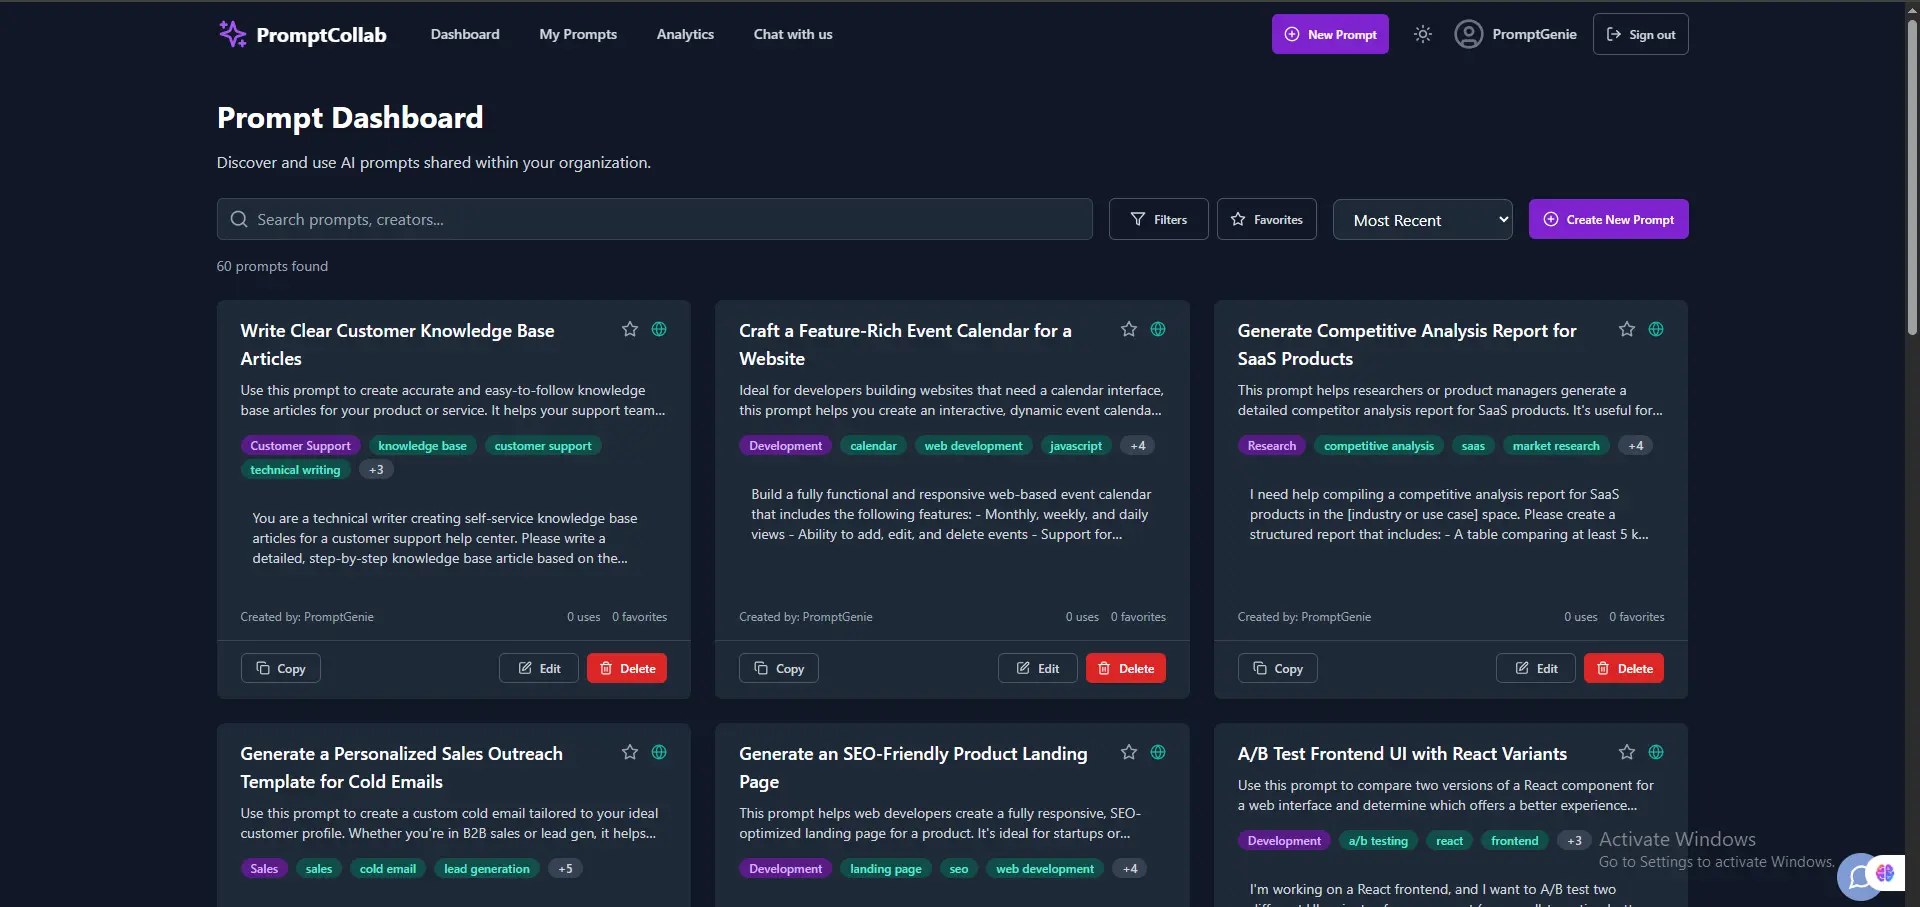
Task: Click globe icon on A/B Test Frontend card
Action: click(x=1656, y=752)
